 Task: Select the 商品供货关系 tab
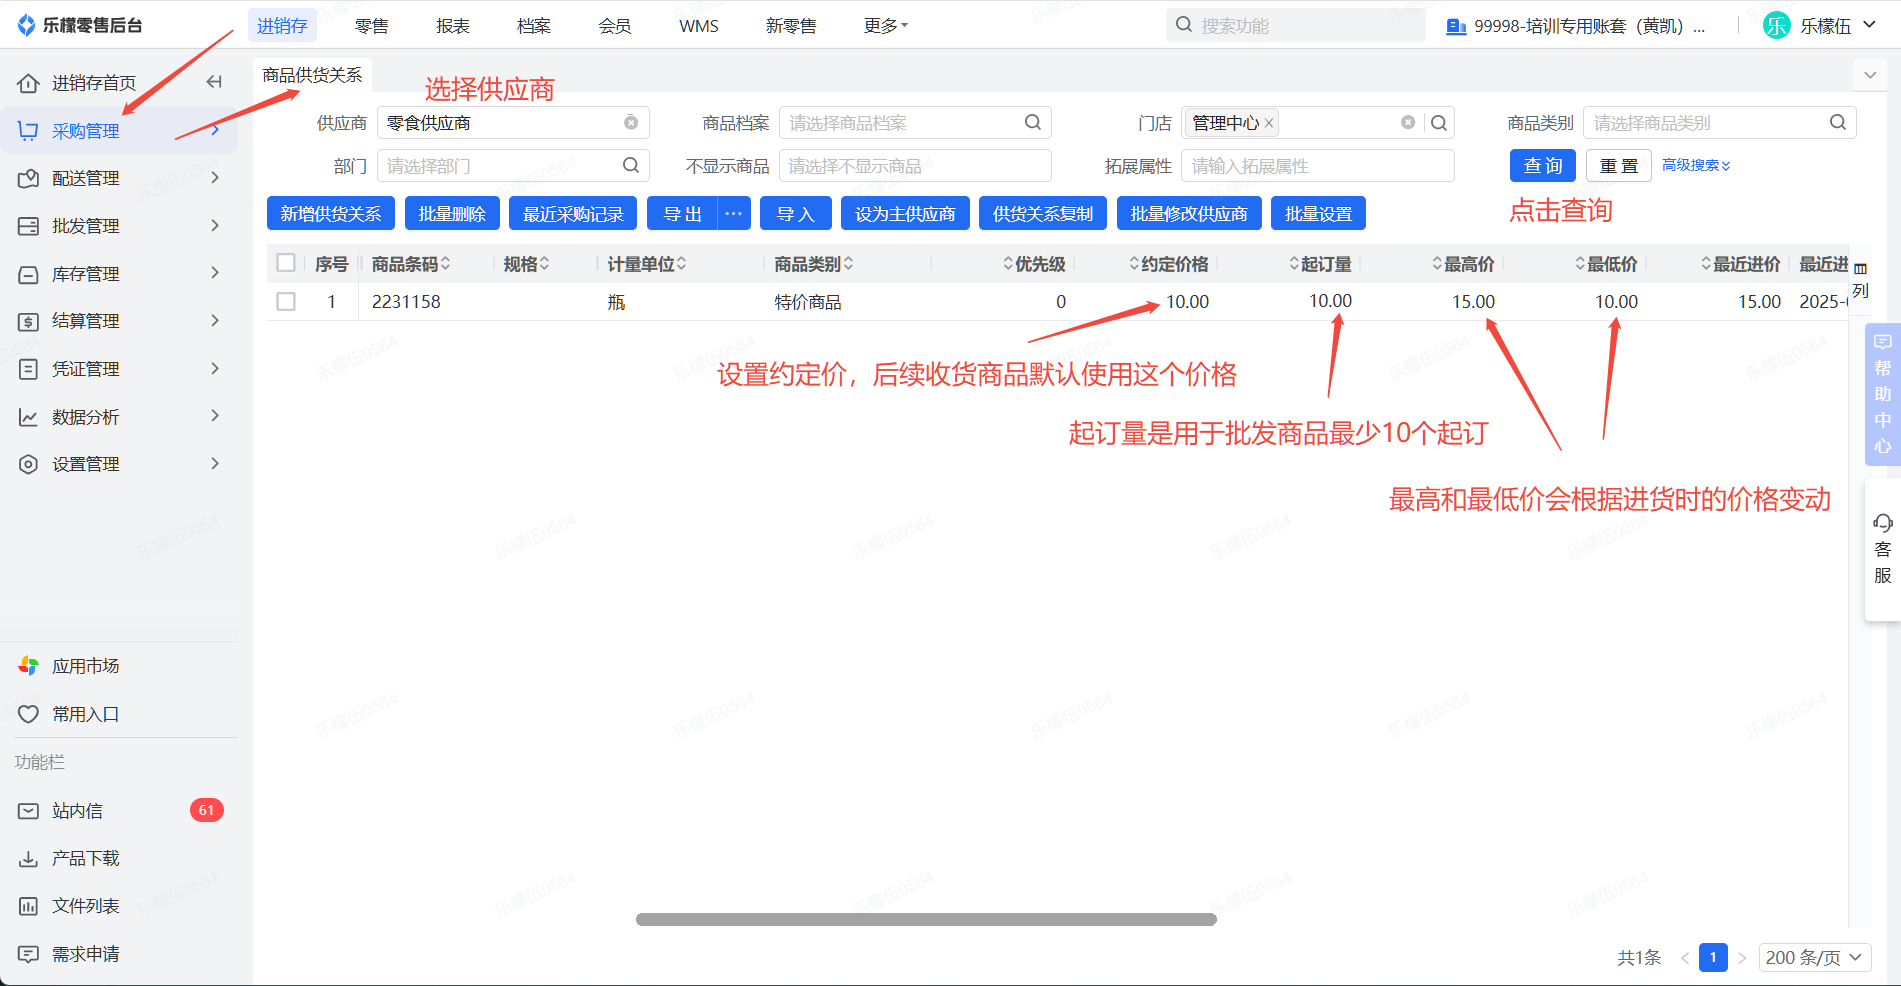click(312, 75)
